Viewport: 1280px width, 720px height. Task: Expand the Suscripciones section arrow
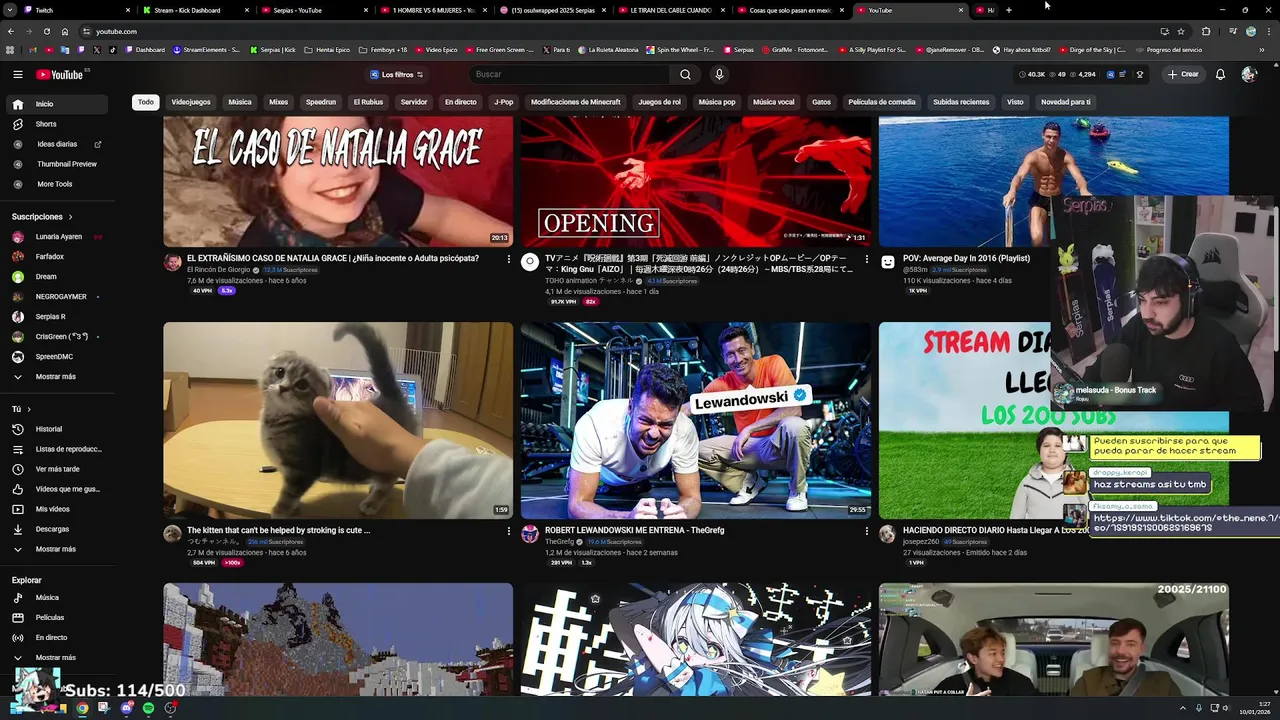(70, 217)
